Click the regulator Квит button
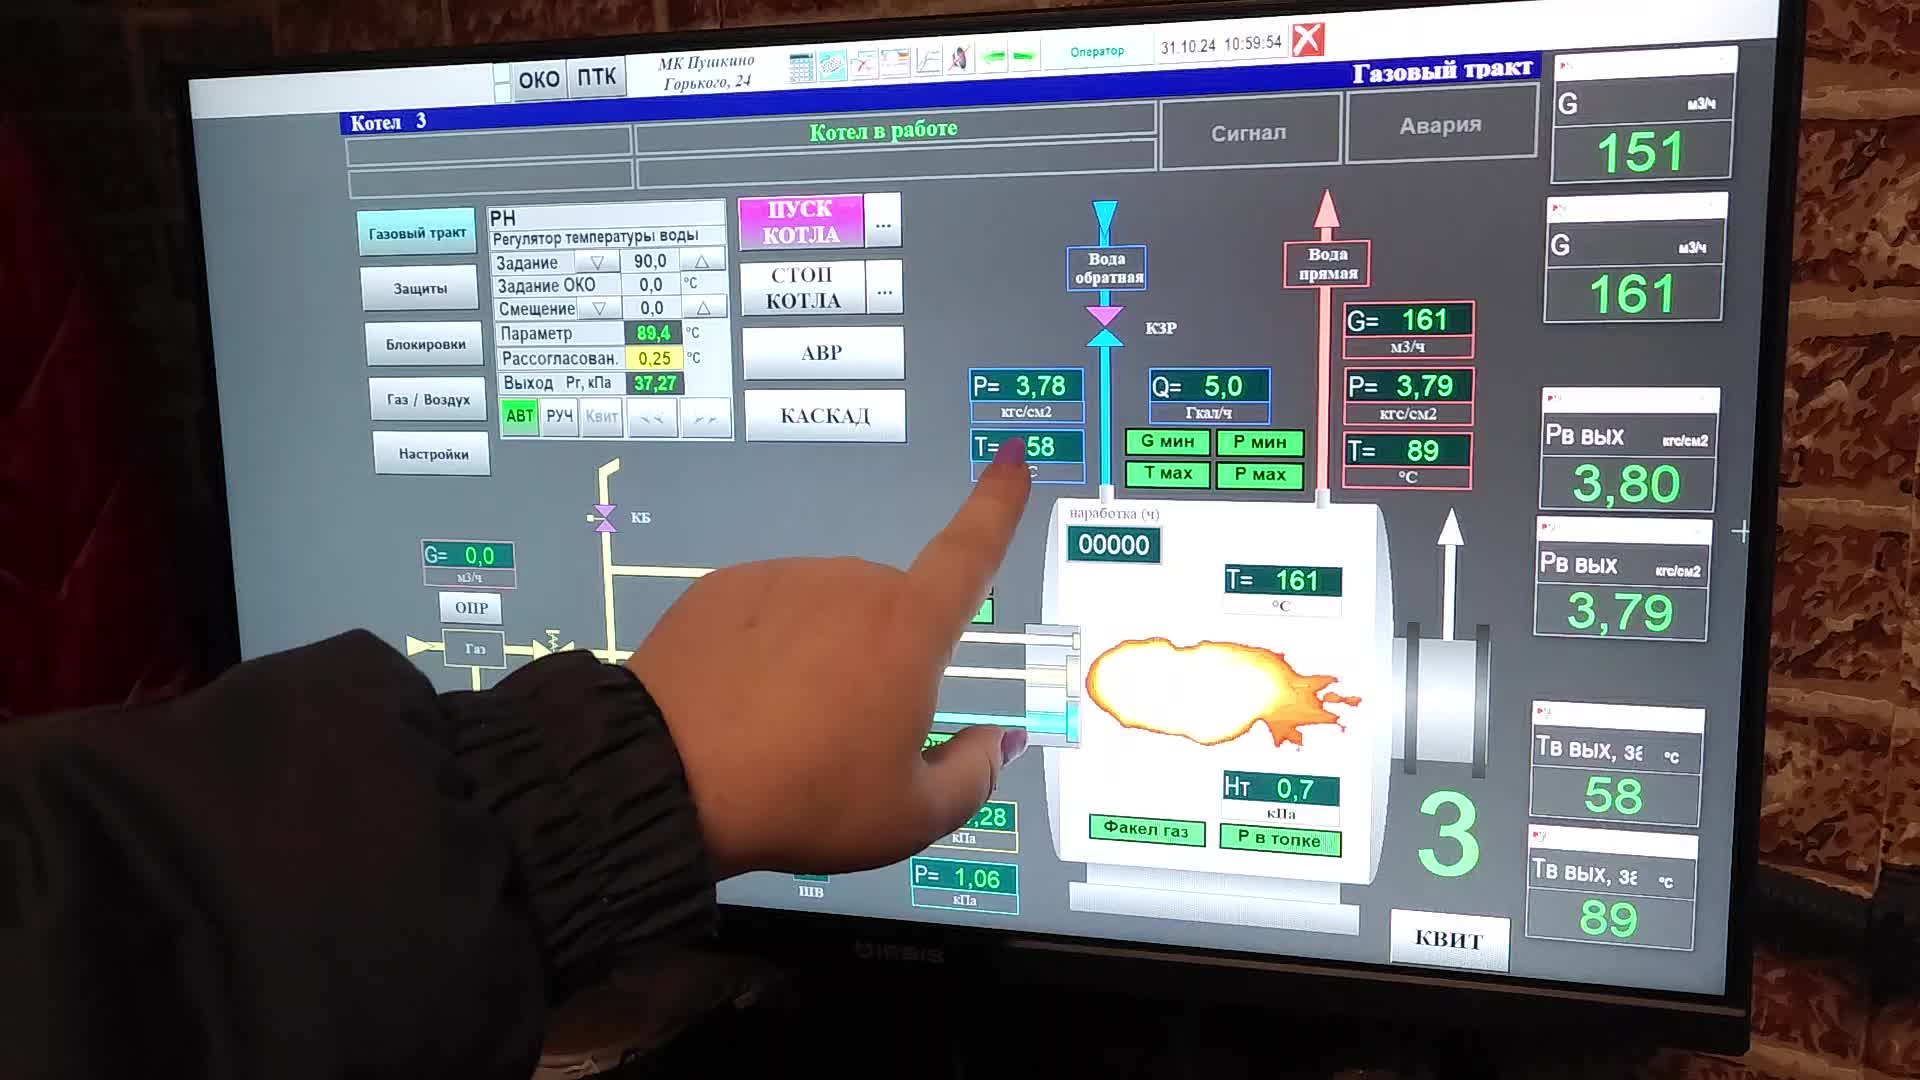1920x1080 pixels. 601,416
